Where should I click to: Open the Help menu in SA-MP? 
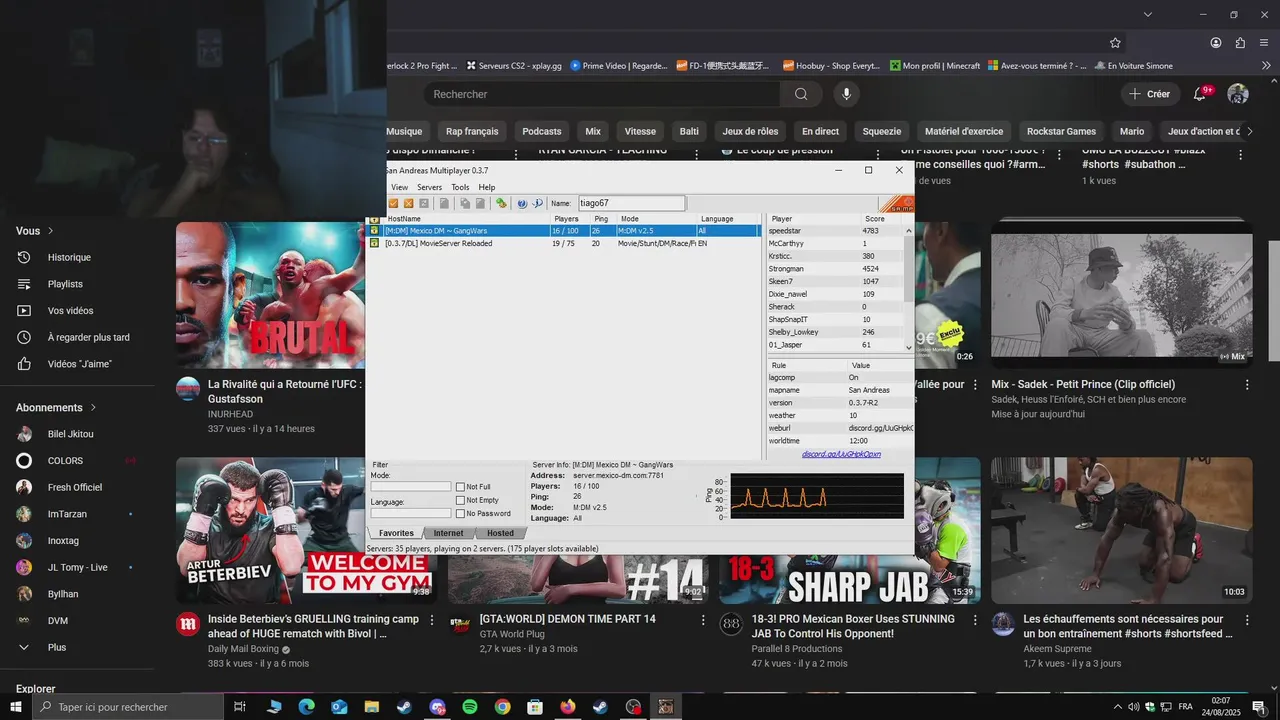tap(487, 187)
